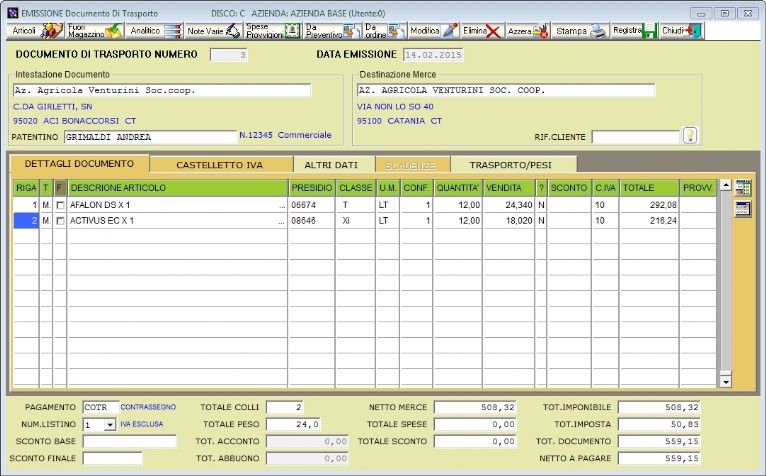
Task: Click the SCONTO FINALE field
Action: pos(112,458)
